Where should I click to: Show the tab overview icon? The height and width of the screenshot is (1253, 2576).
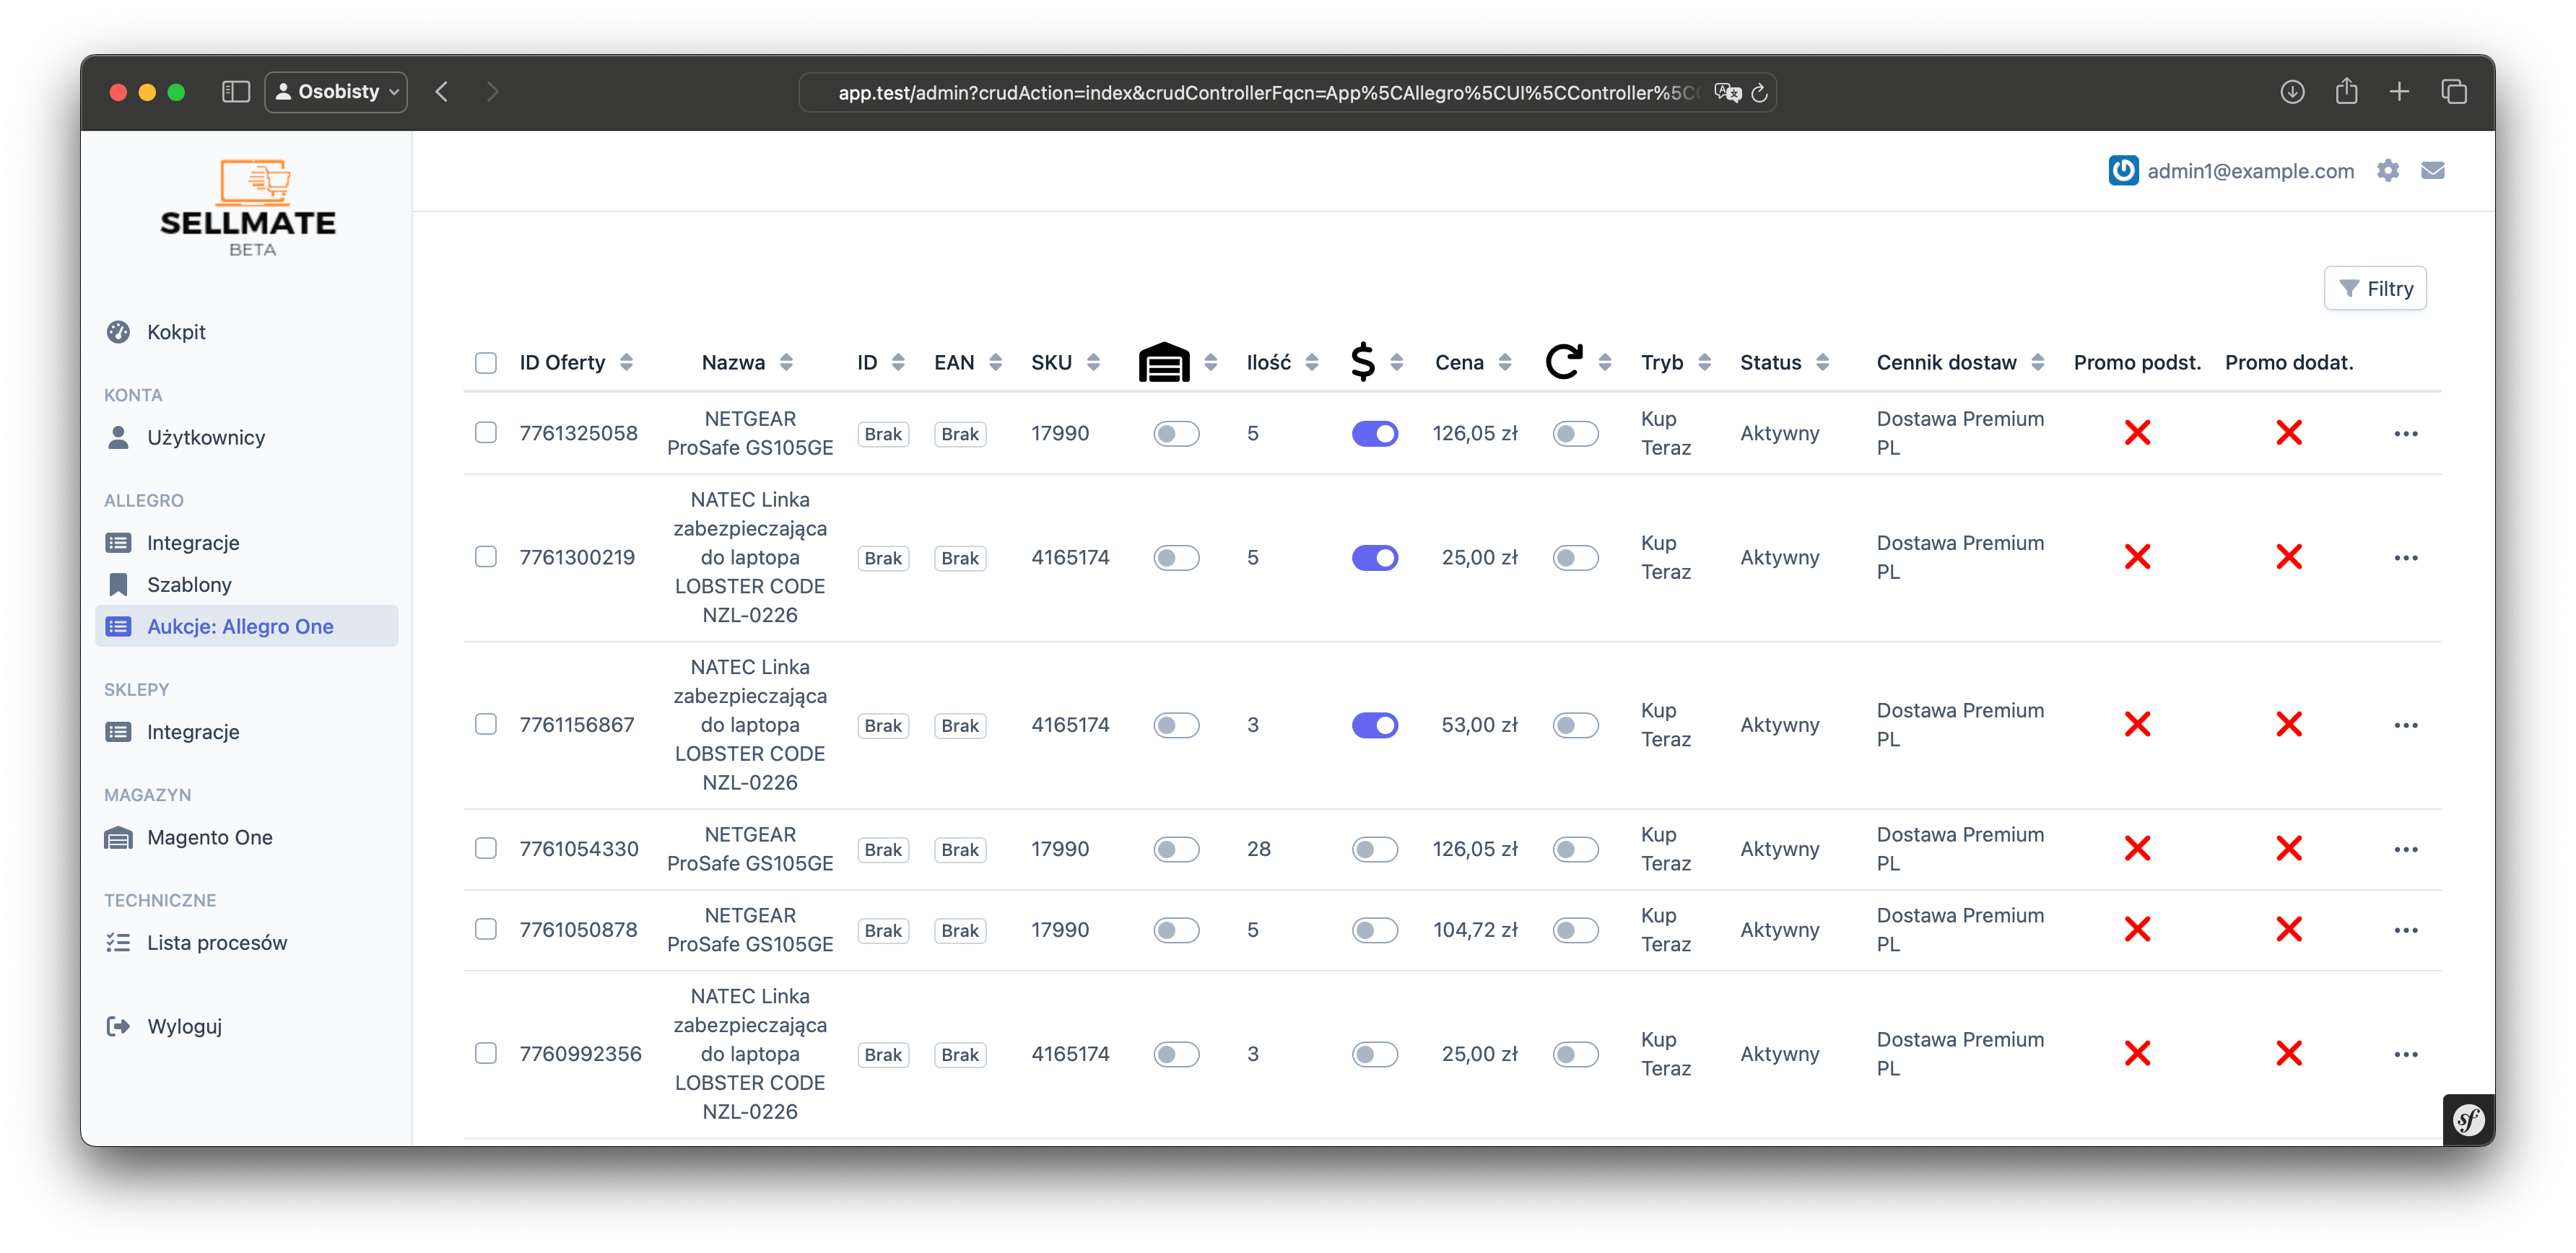pyautogui.click(x=2453, y=92)
